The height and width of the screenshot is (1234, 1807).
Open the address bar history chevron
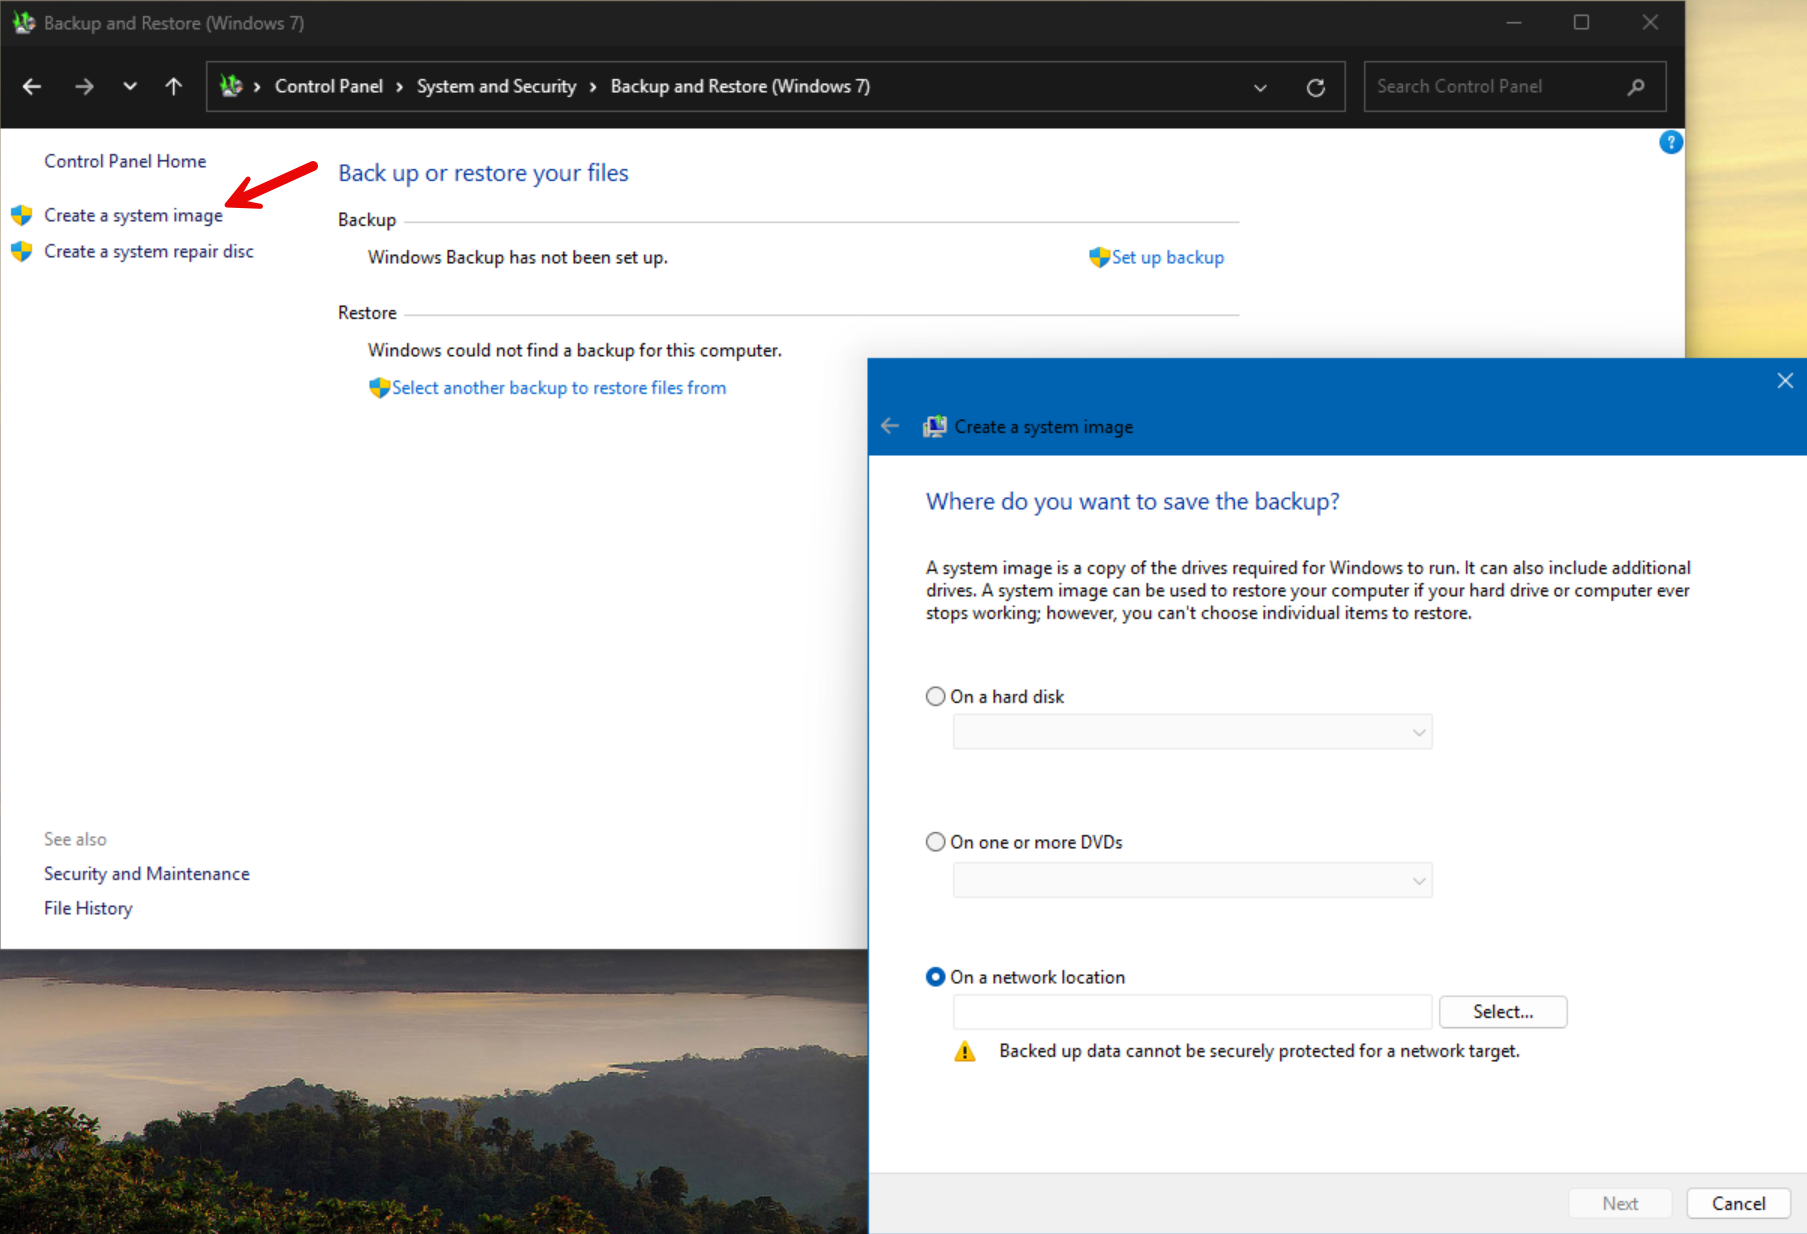(1260, 86)
